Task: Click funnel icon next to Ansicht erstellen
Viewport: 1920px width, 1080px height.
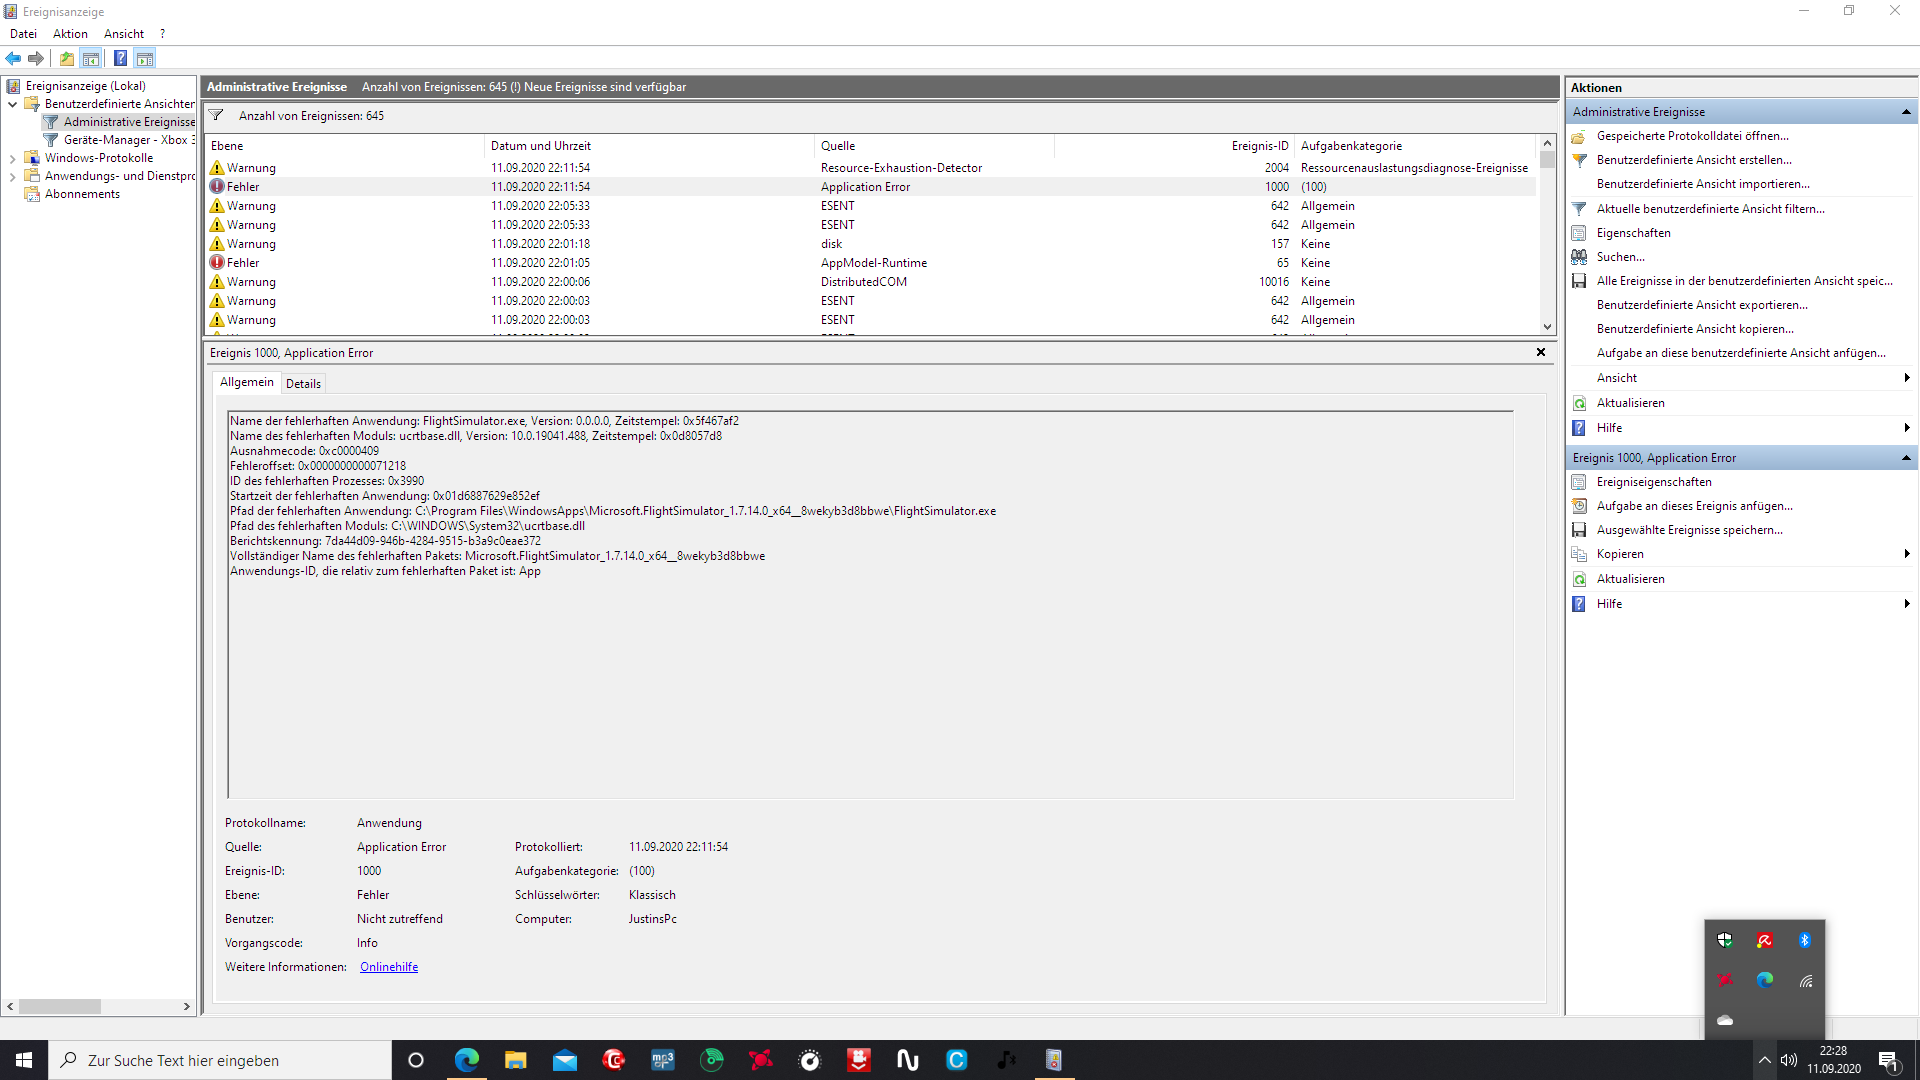Action: (1579, 160)
